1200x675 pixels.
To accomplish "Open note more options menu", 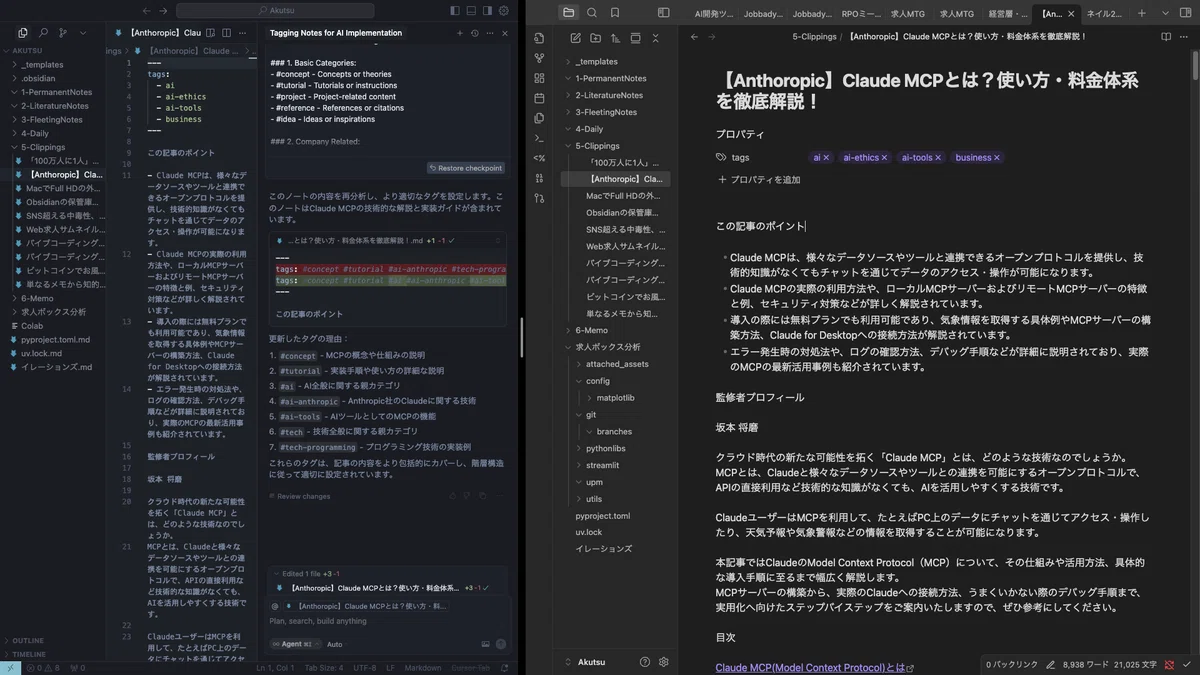I will pyautogui.click(x=1186, y=37).
